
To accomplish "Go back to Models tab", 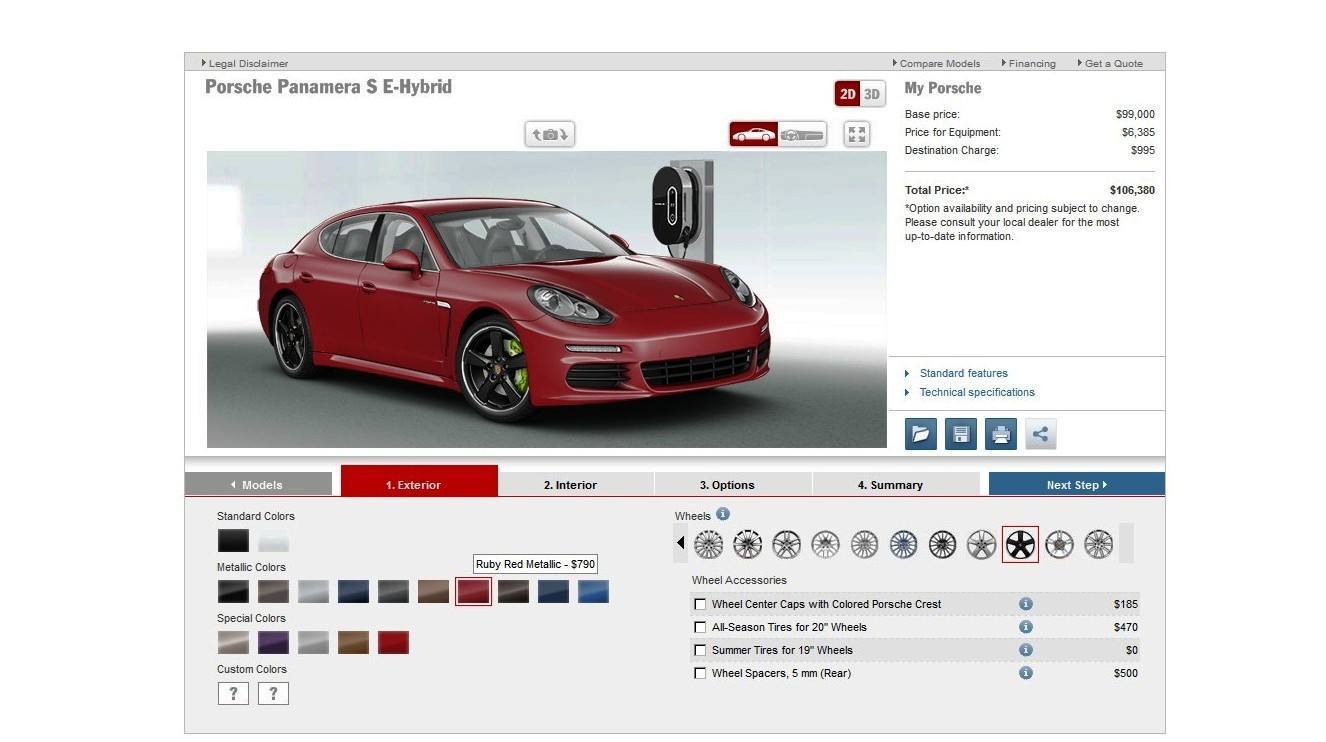I will click(x=258, y=484).
